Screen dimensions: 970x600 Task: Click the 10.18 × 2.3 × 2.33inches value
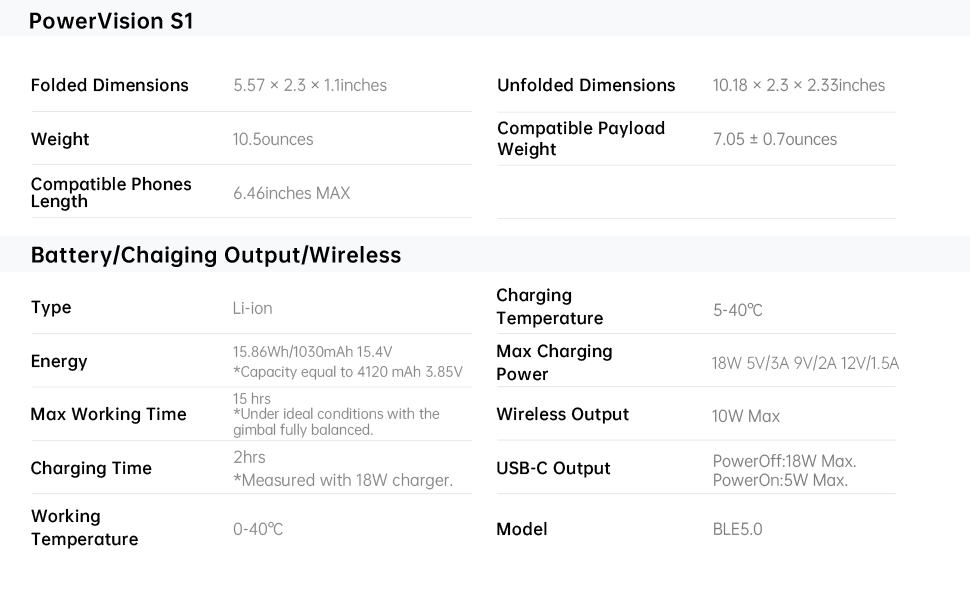(799, 85)
